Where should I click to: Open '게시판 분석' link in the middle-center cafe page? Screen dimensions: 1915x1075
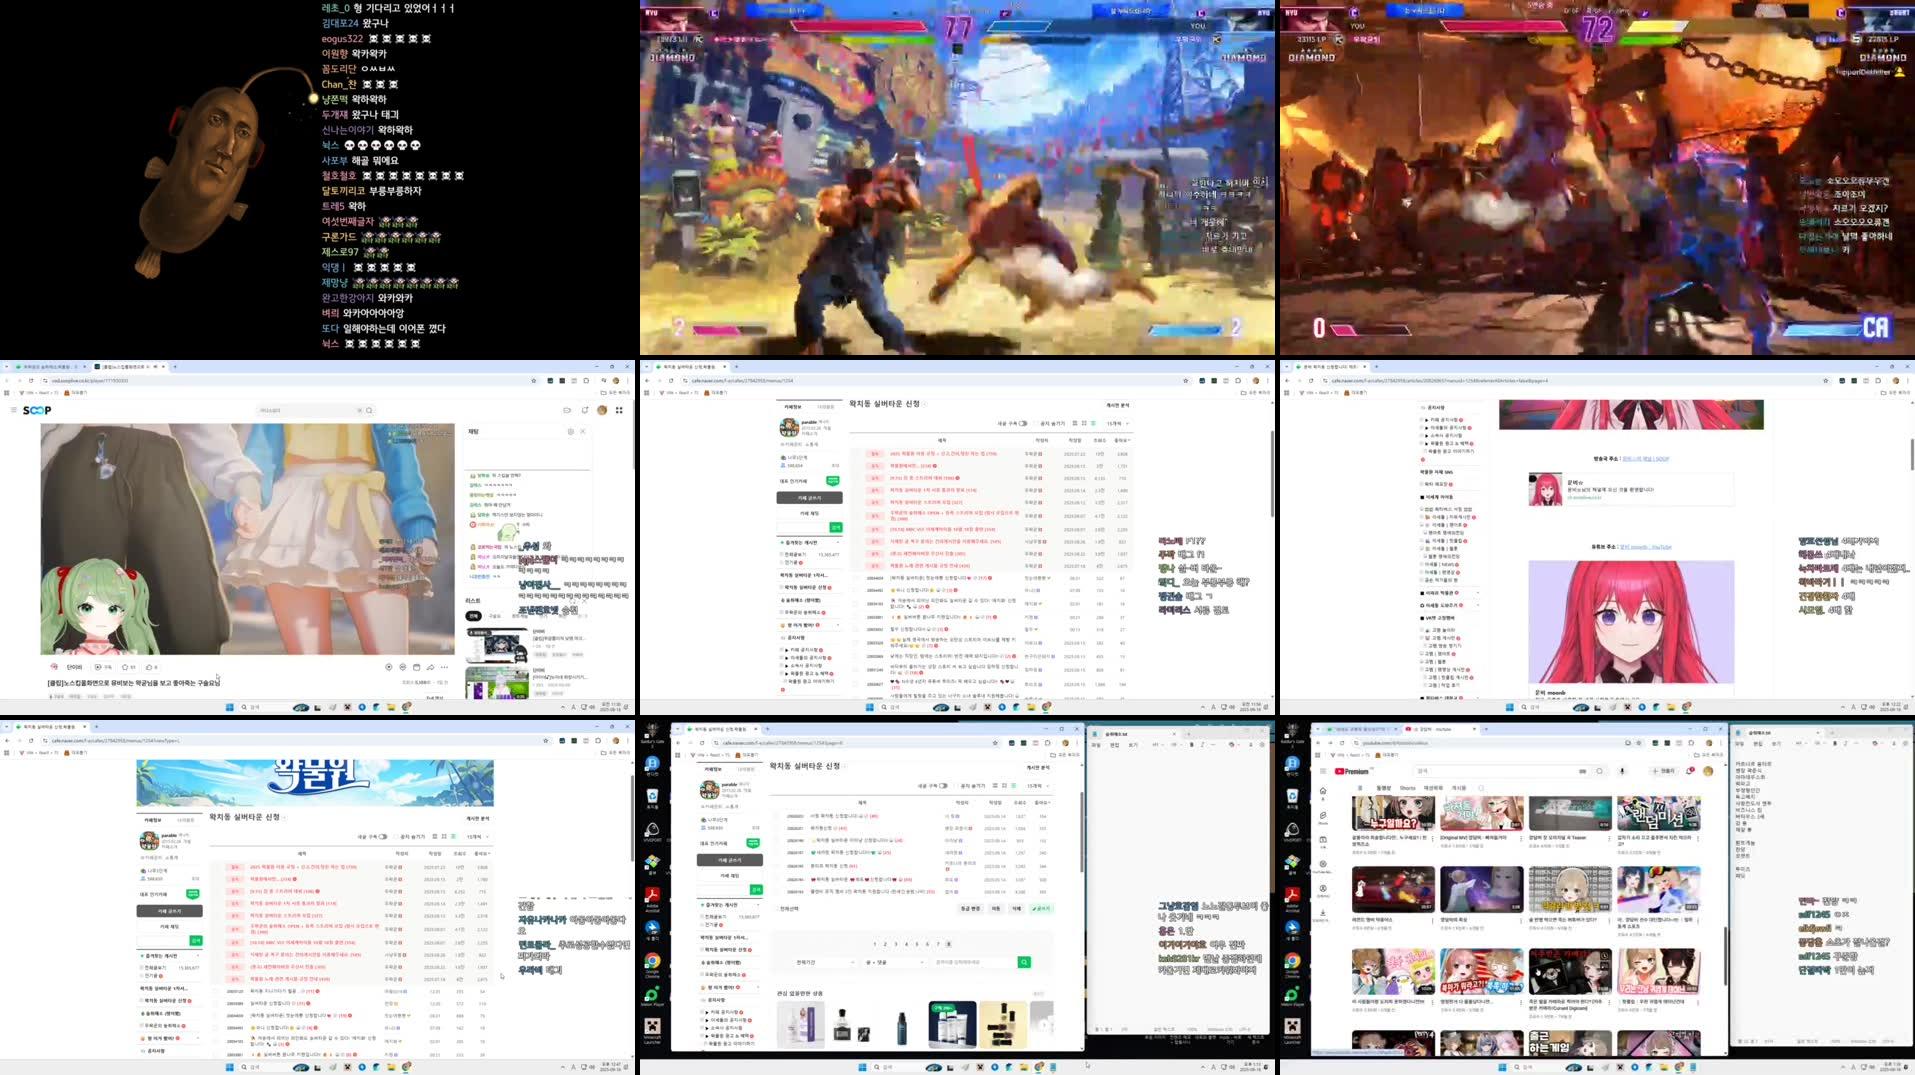(x=1118, y=405)
